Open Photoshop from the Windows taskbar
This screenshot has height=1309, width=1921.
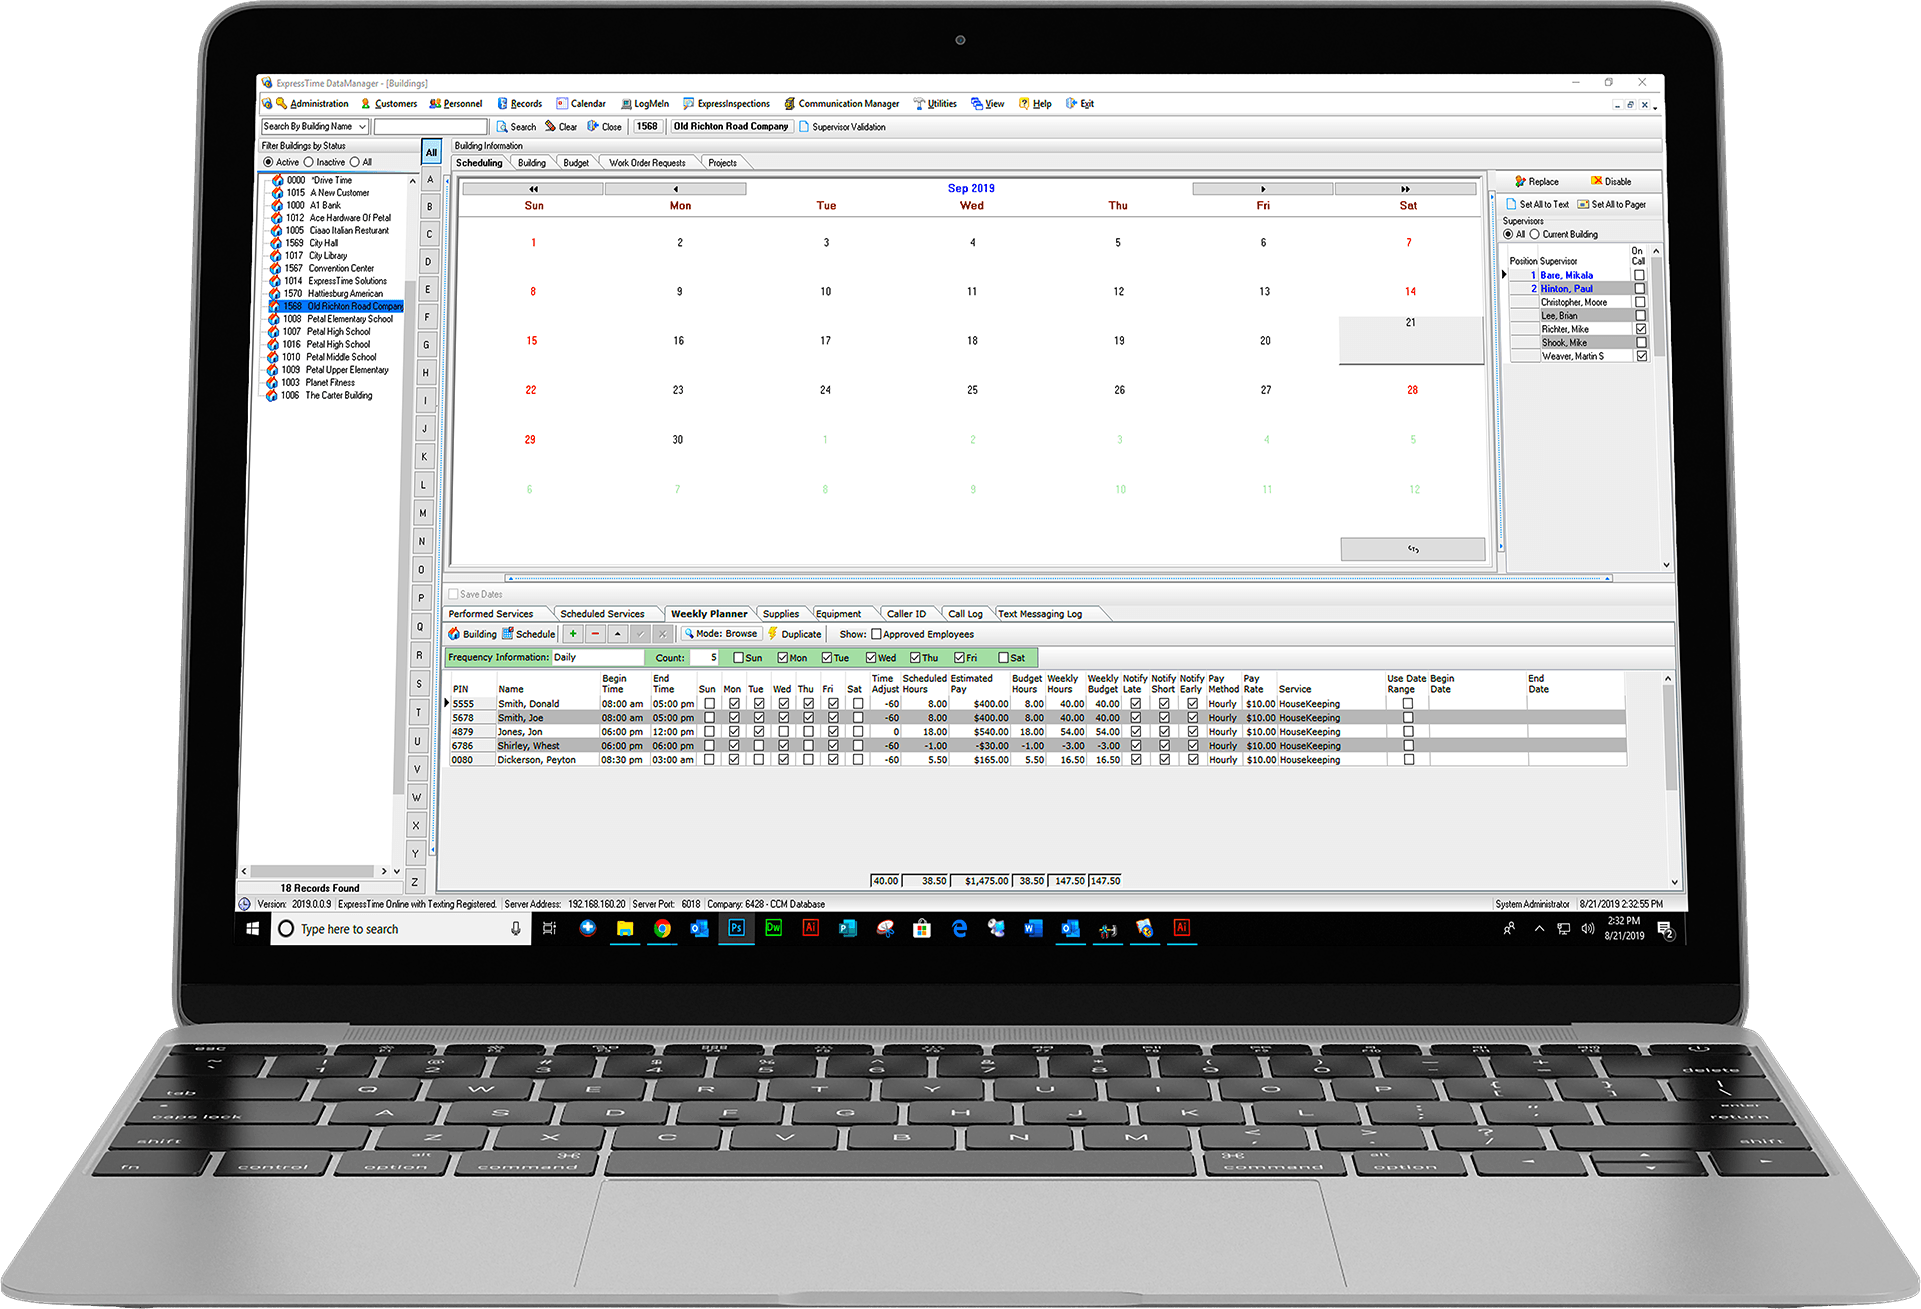click(736, 928)
